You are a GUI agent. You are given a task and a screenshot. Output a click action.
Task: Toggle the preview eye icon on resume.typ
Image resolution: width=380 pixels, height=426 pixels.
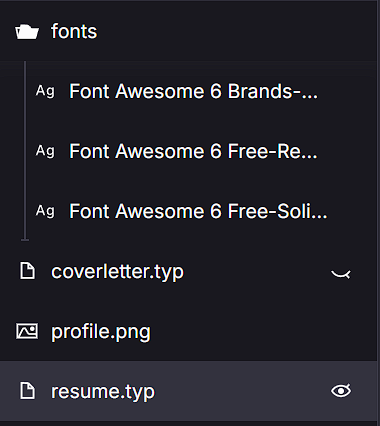tap(341, 391)
